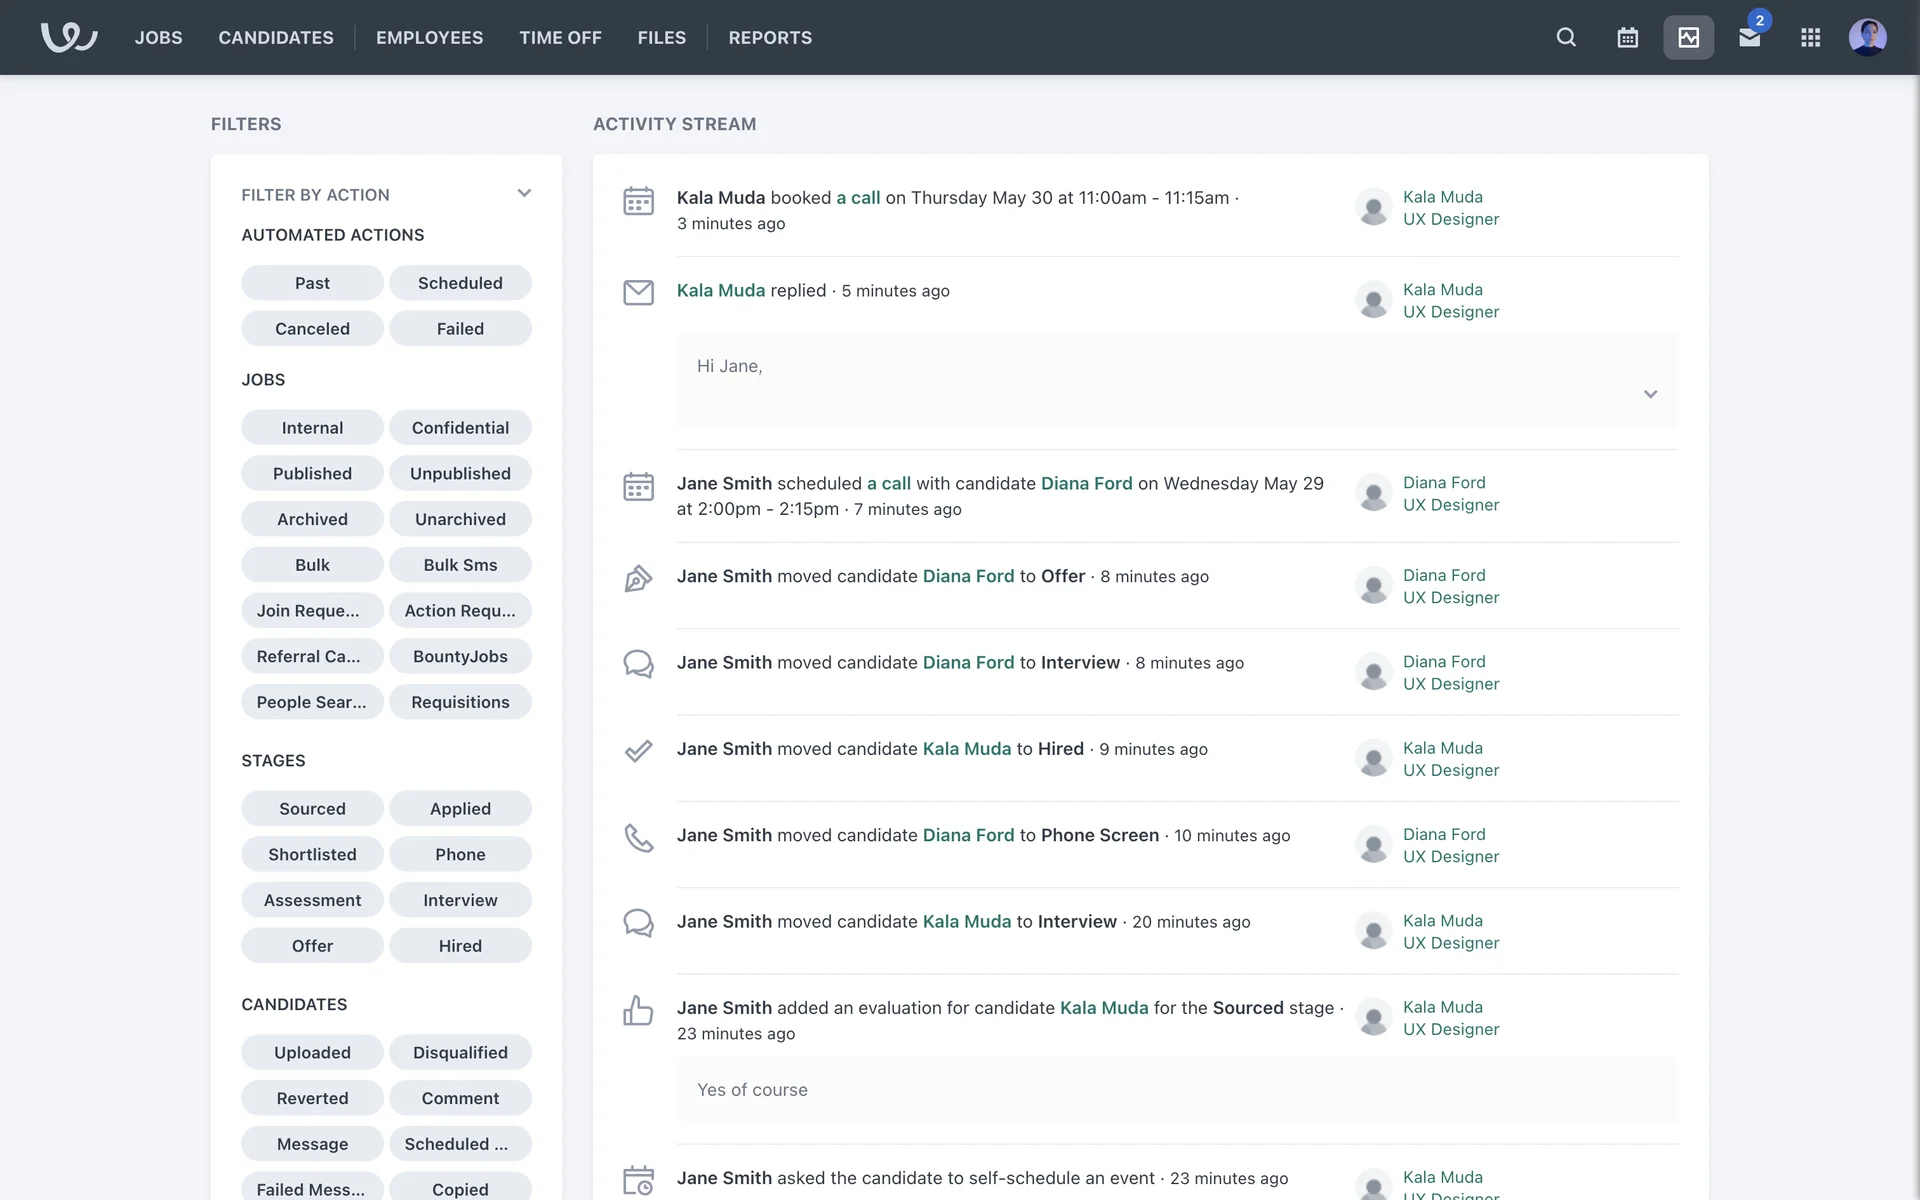Open user profile avatar menu
This screenshot has width=1920, height=1200.
(1867, 37)
